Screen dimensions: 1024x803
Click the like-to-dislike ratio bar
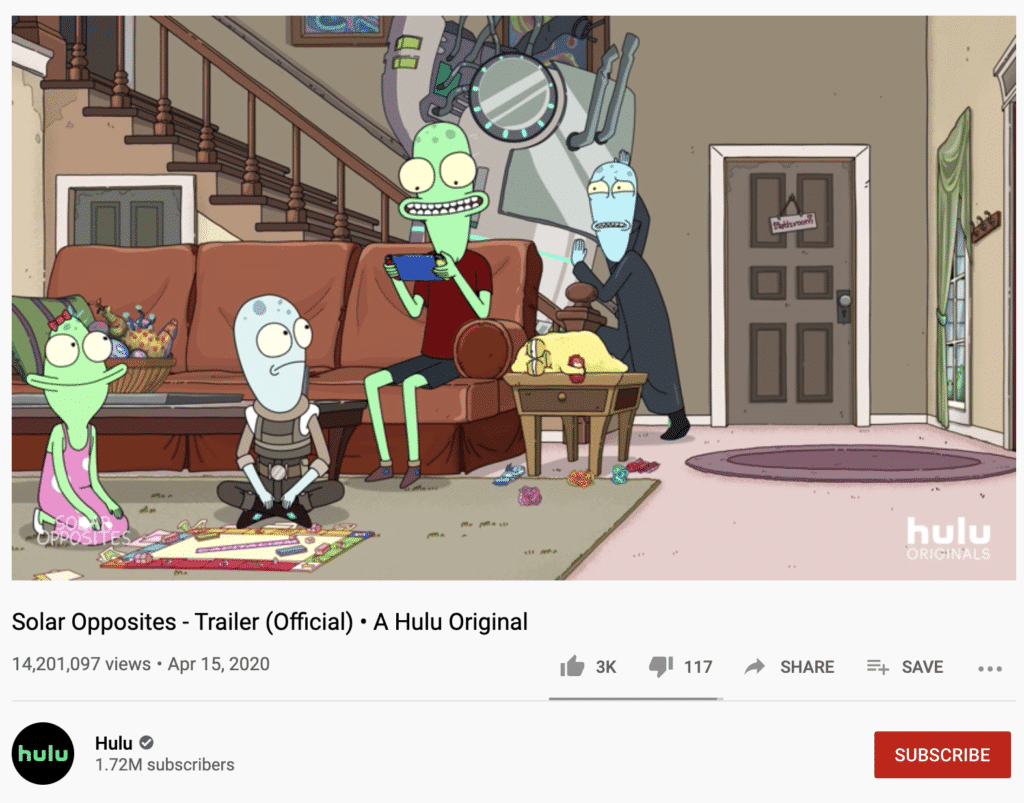(x=635, y=699)
